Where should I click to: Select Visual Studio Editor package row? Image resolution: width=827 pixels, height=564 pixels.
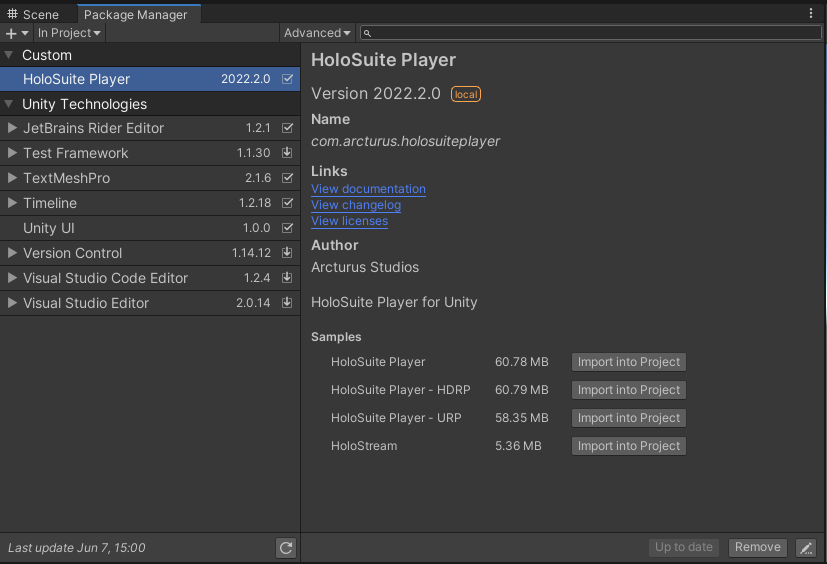coord(150,303)
